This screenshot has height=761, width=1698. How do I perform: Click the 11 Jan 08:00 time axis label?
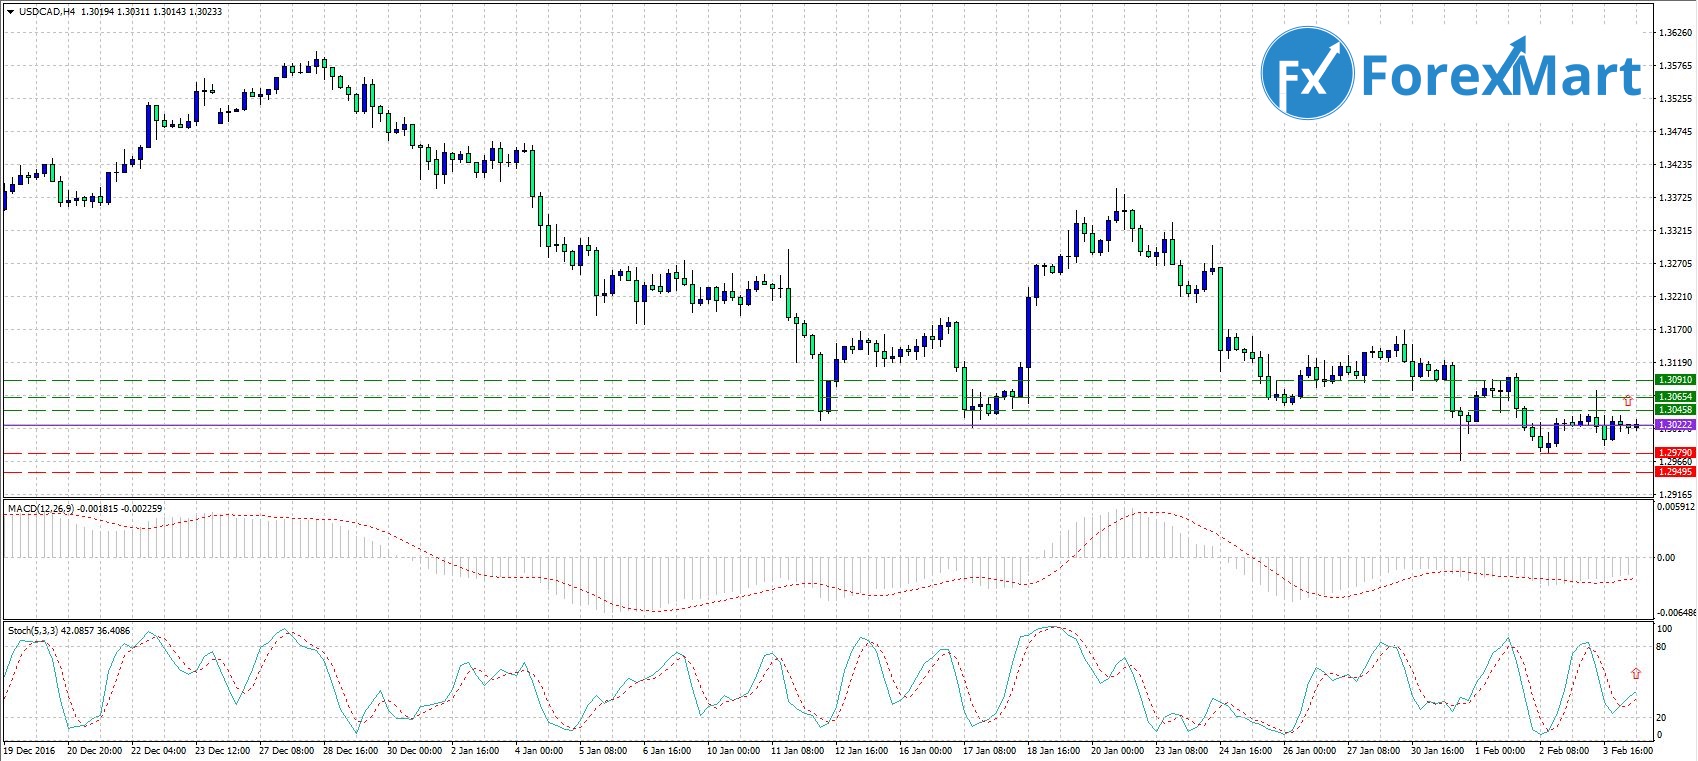(798, 751)
